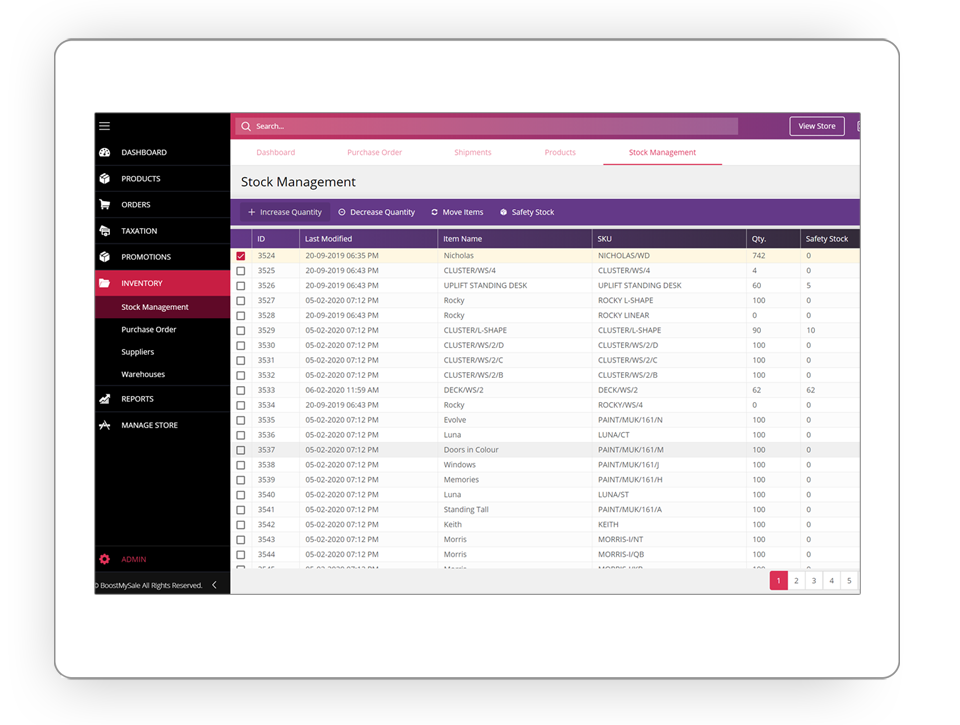Open the Products tab
The image size is (960, 725).
coord(560,152)
